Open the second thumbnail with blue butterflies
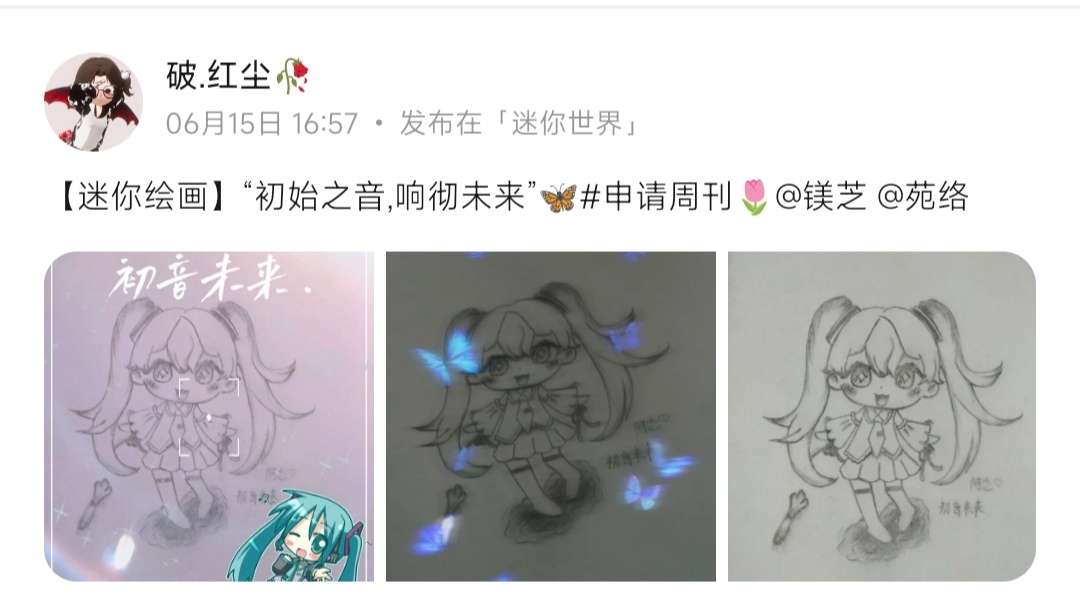Screen dimensions: 1080x607 [551, 416]
